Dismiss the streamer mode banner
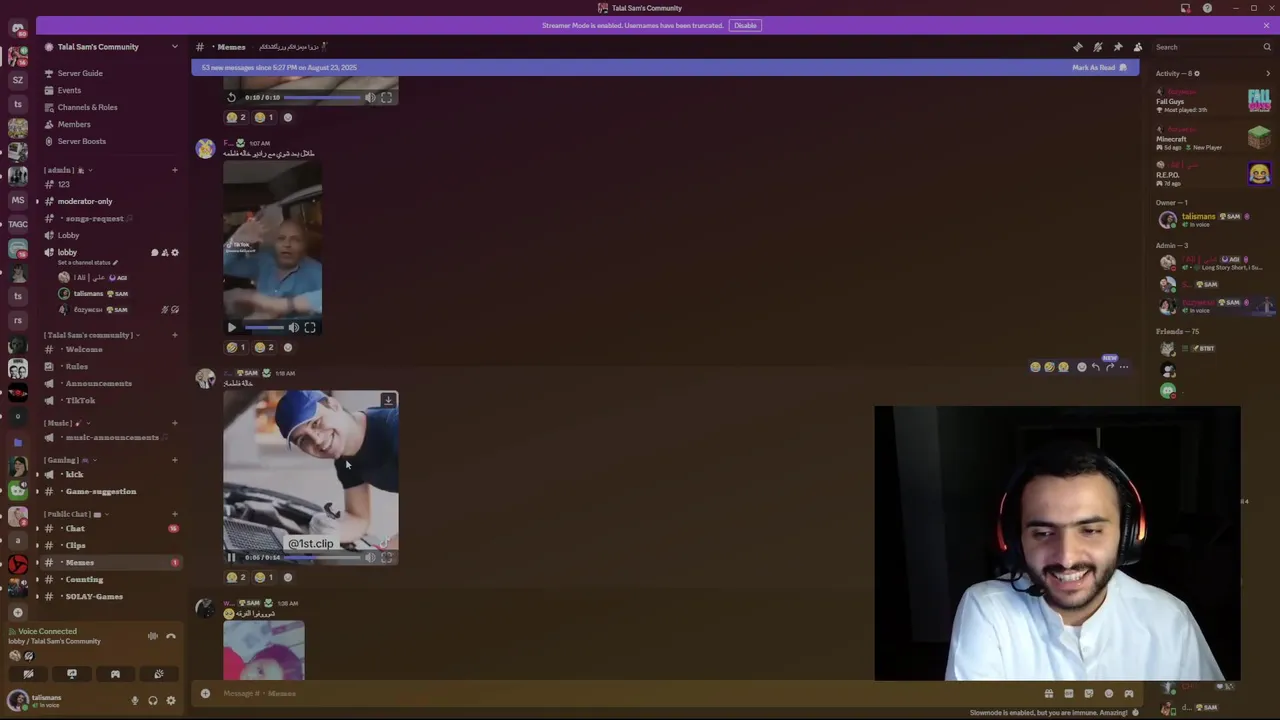Viewport: 1280px width, 720px height. [1266, 25]
